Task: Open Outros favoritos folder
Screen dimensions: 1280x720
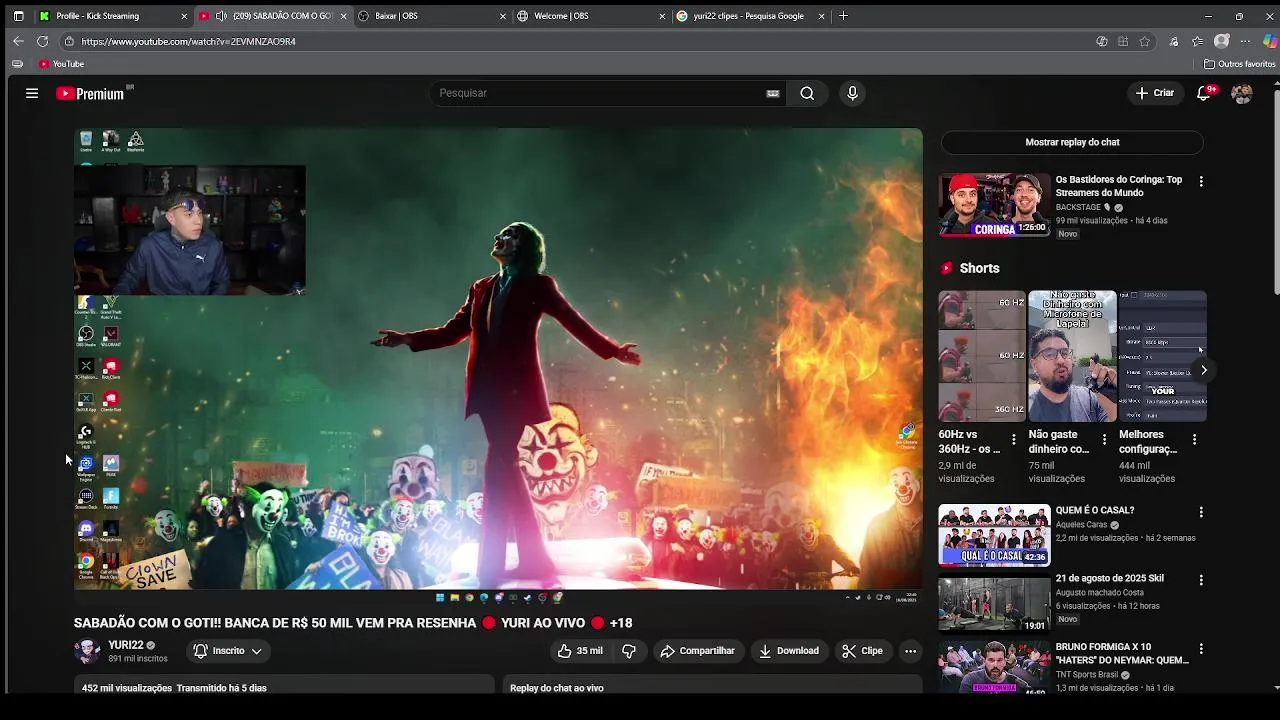Action: tap(1239, 64)
